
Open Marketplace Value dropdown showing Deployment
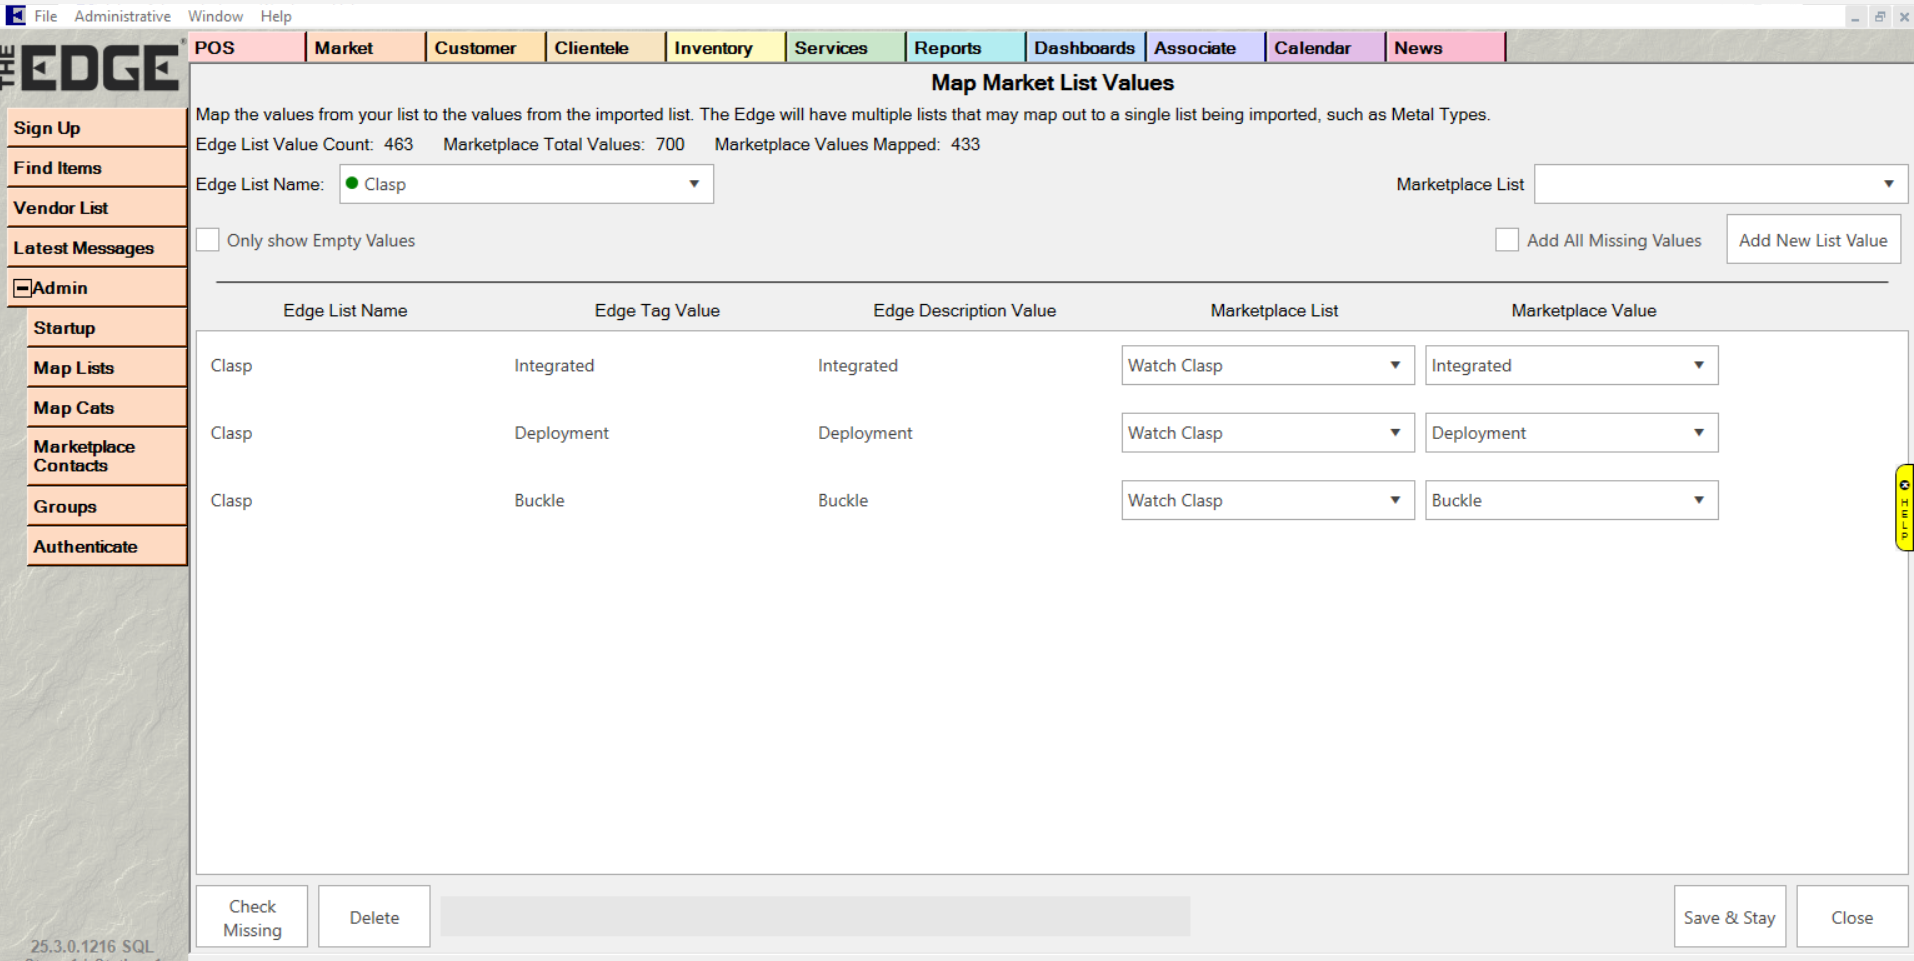click(x=1570, y=433)
